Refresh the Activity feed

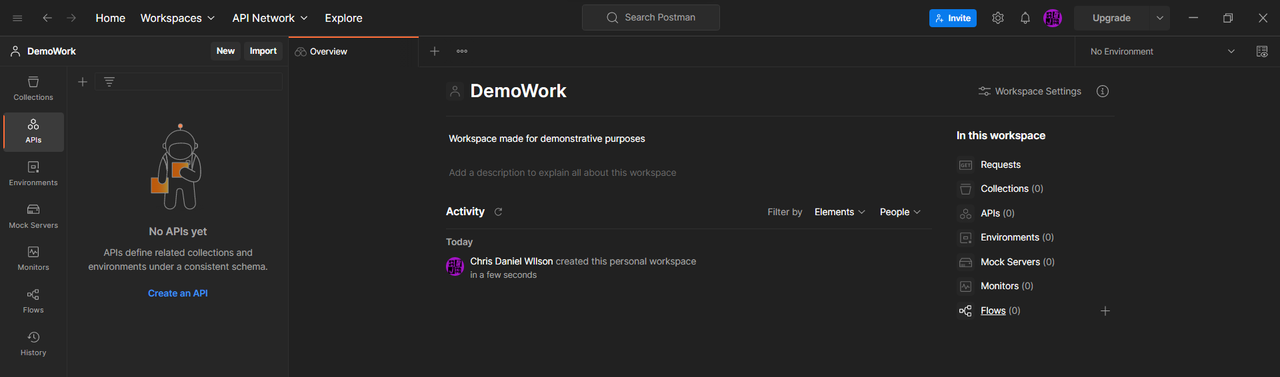point(498,212)
